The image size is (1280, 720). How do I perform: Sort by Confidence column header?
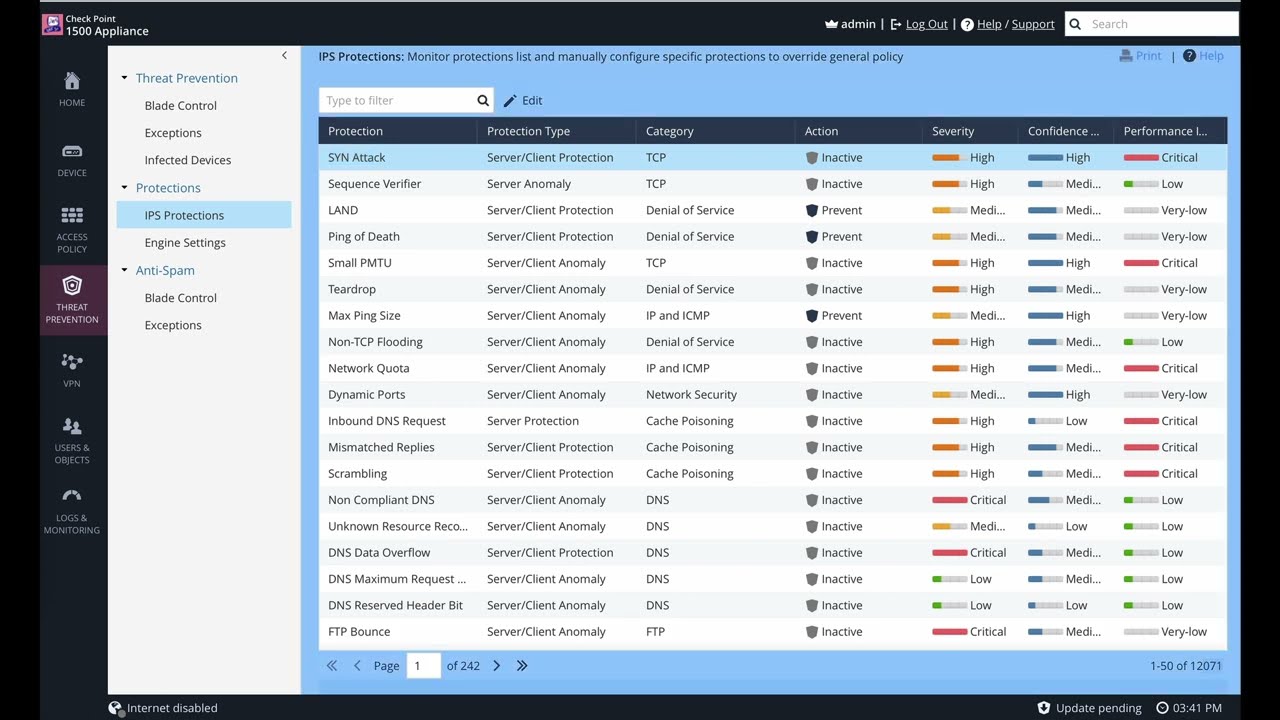pos(1066,131)
